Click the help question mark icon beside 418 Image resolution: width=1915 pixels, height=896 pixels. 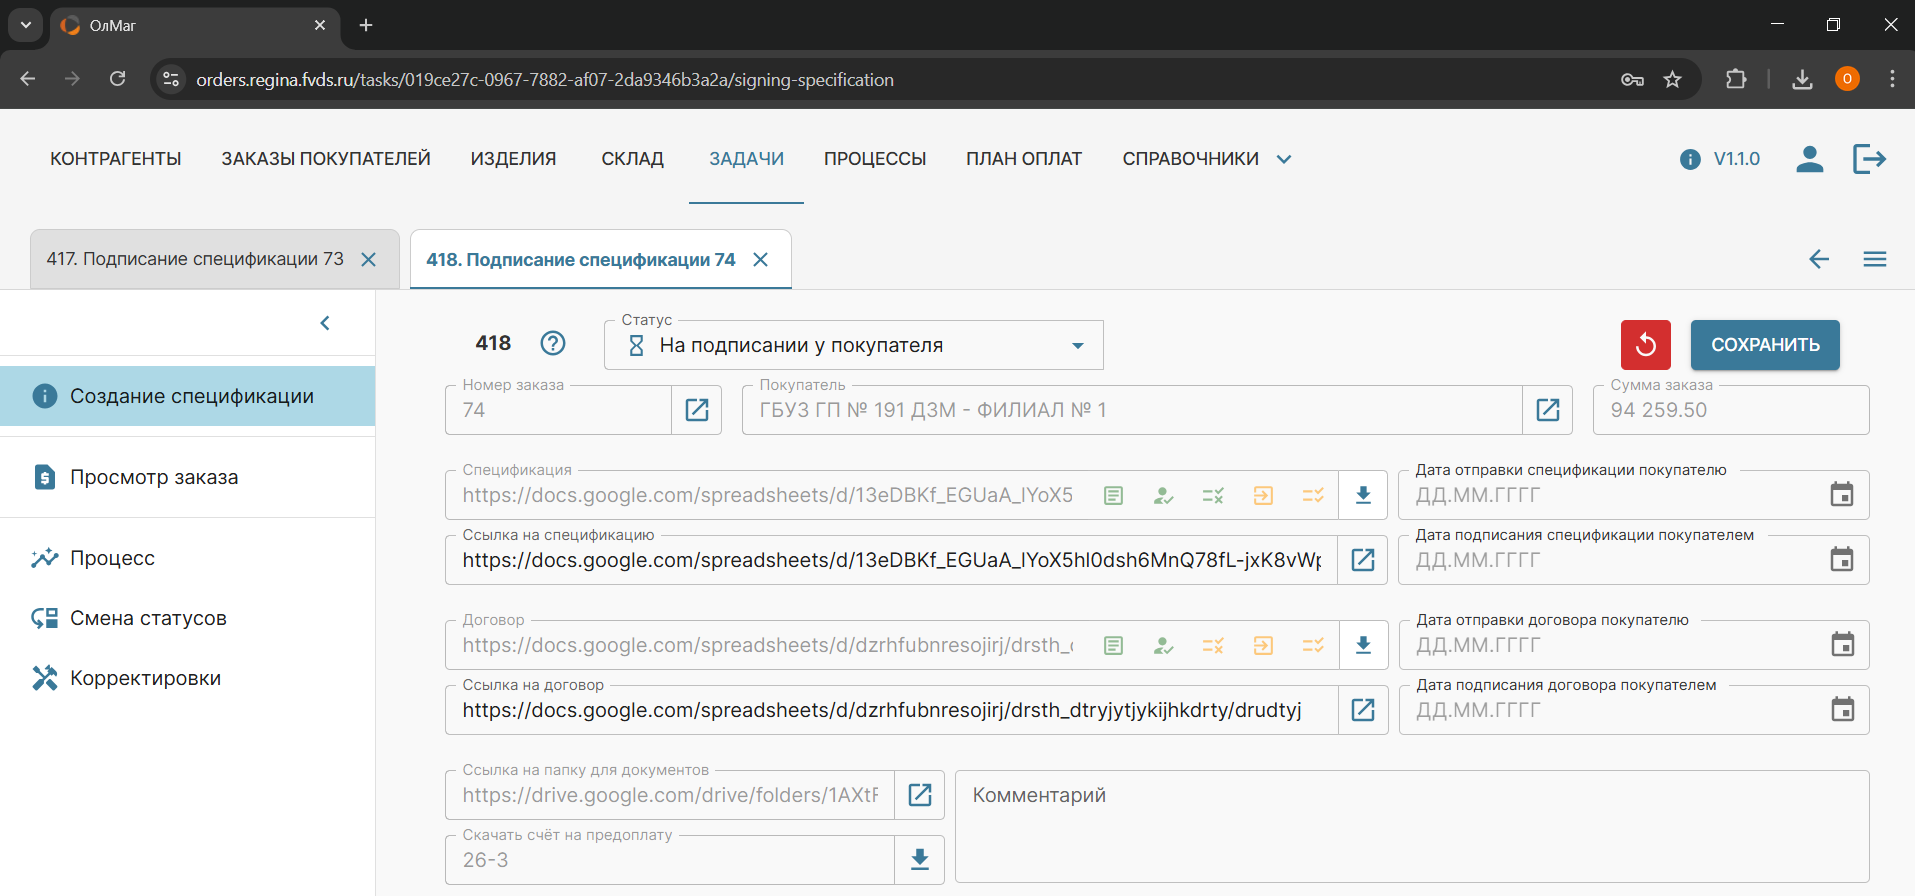click(553, 344)
